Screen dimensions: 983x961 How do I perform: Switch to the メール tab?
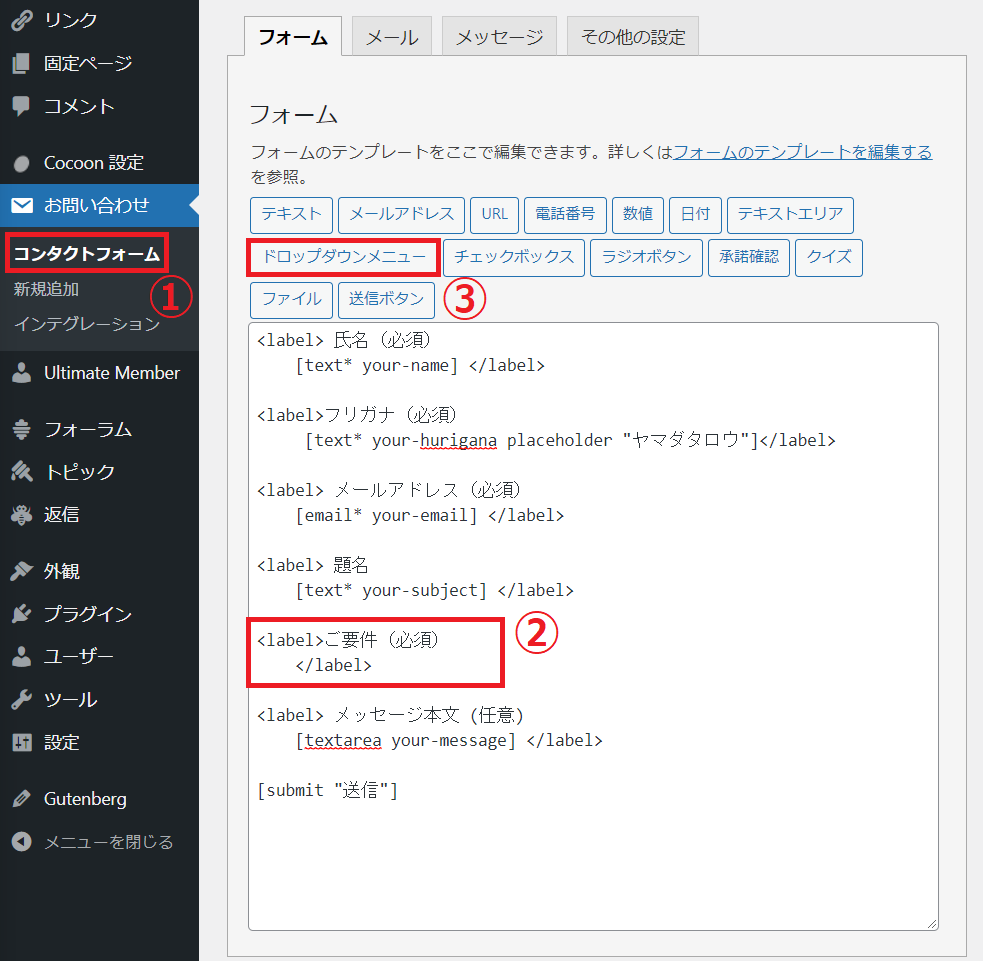392,36
